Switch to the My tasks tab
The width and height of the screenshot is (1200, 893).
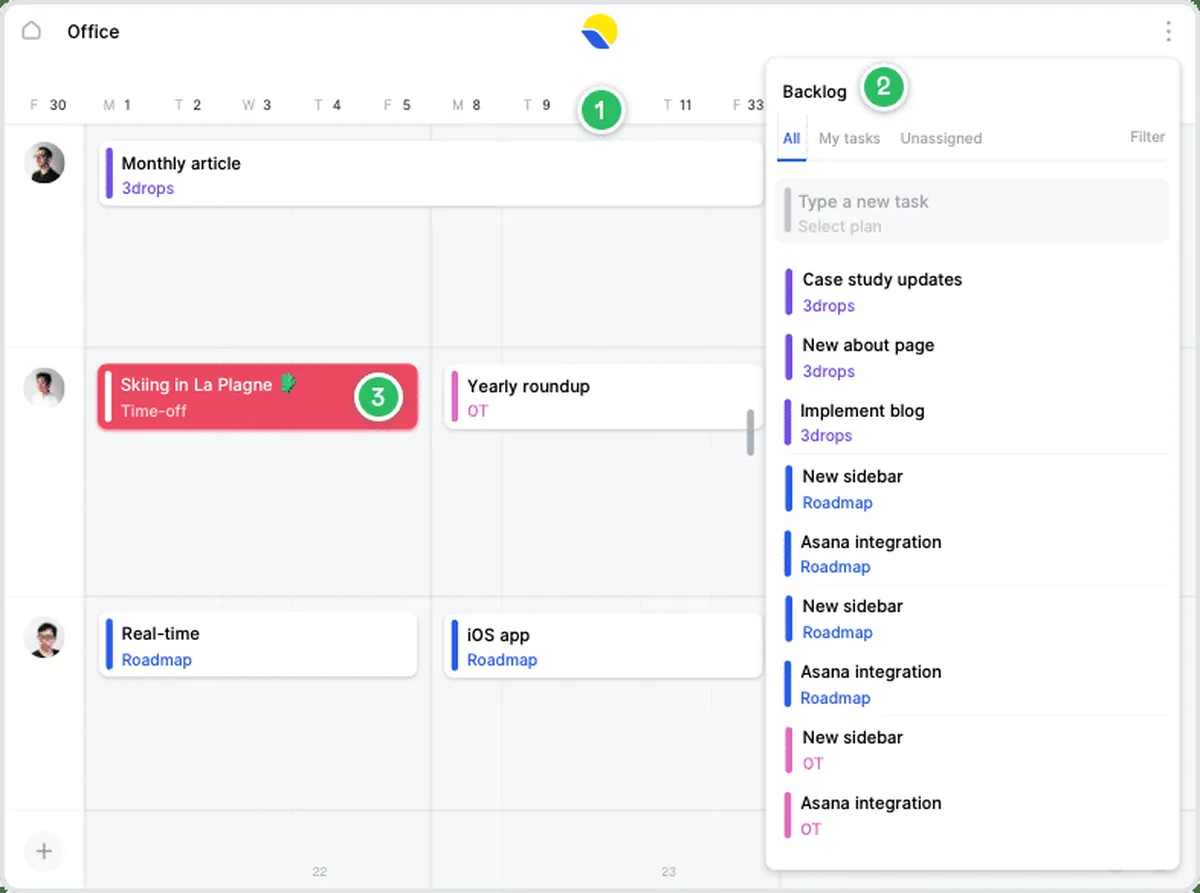(x=849, y=138)
